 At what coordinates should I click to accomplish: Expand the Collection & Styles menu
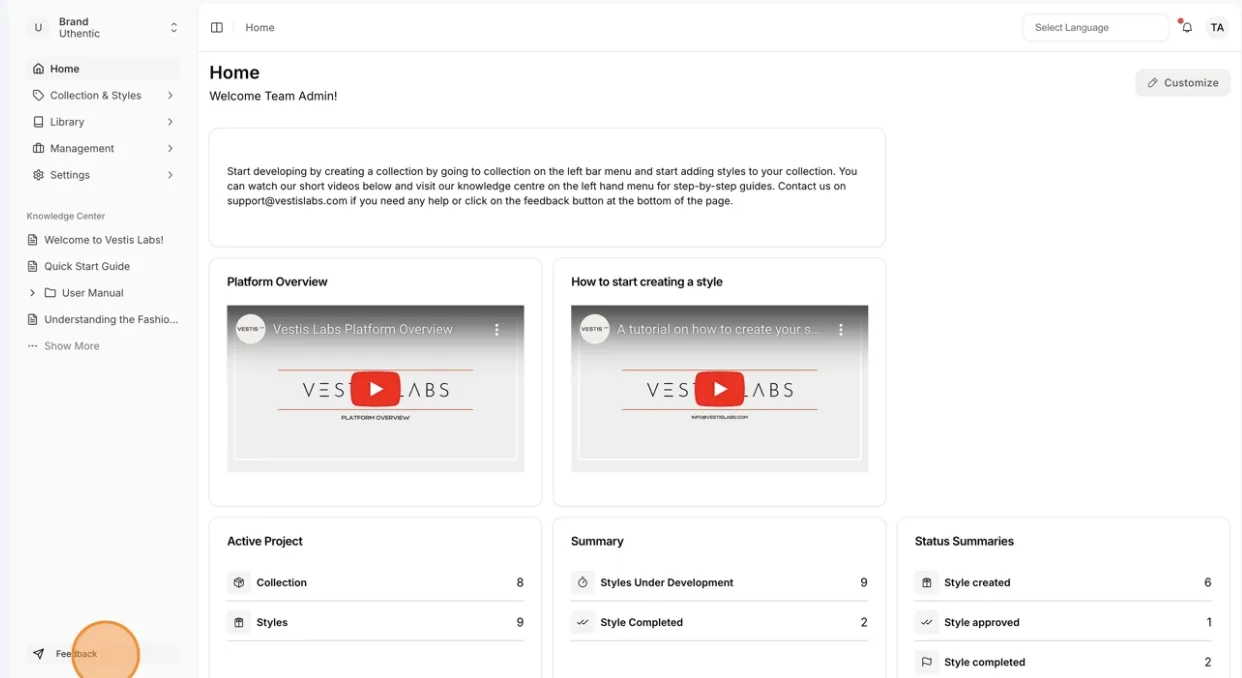click(x=104, y=95)
